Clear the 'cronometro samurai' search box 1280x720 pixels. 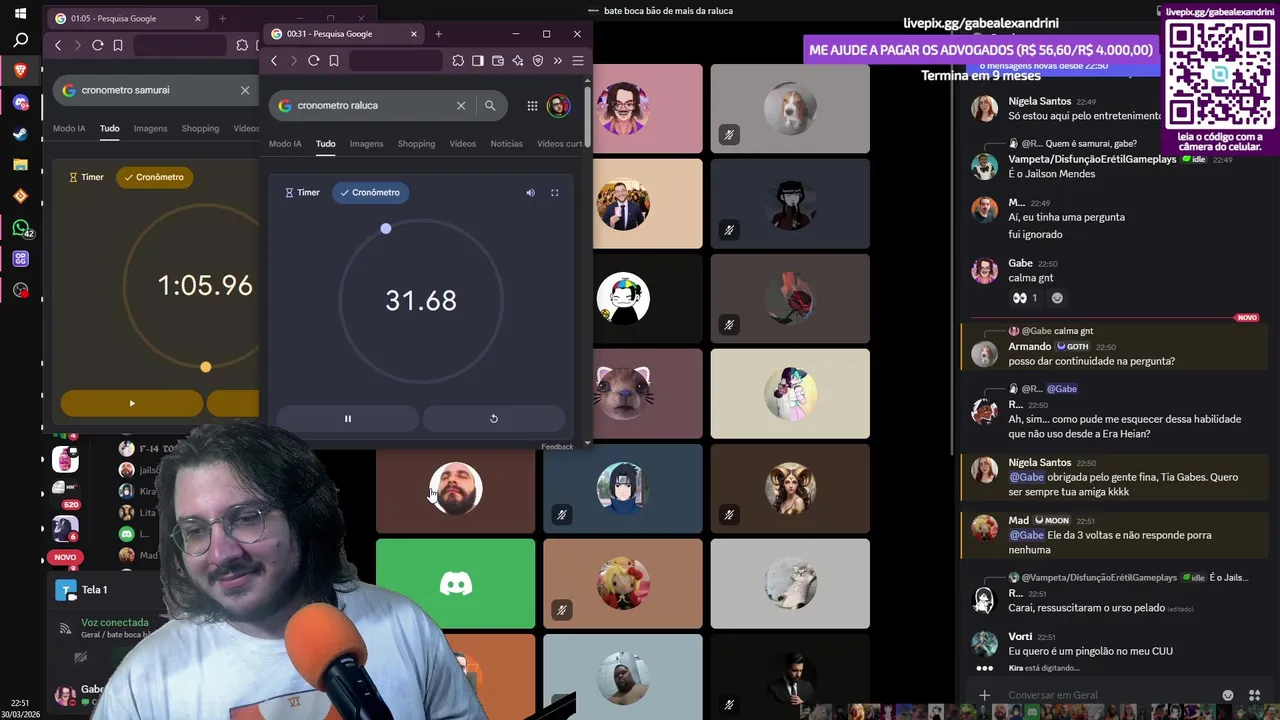[245, 90]
